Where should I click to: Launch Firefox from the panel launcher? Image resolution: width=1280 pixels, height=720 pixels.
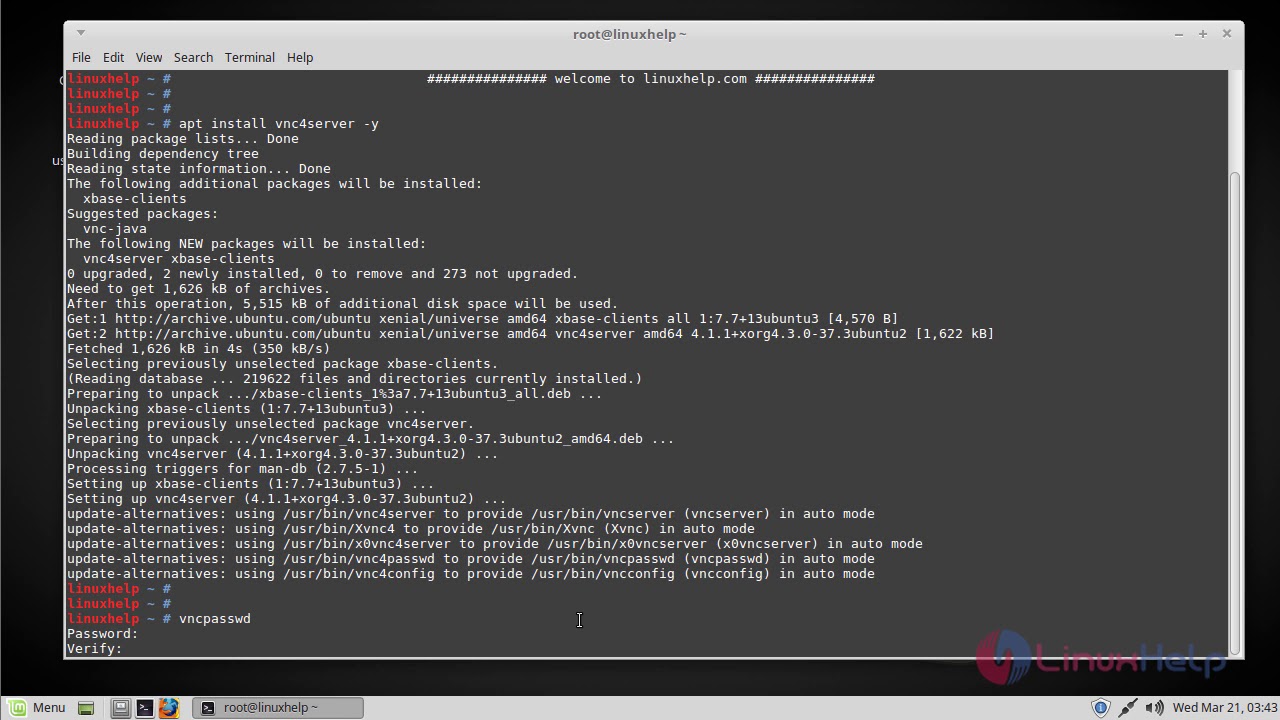tap(169, 708)
